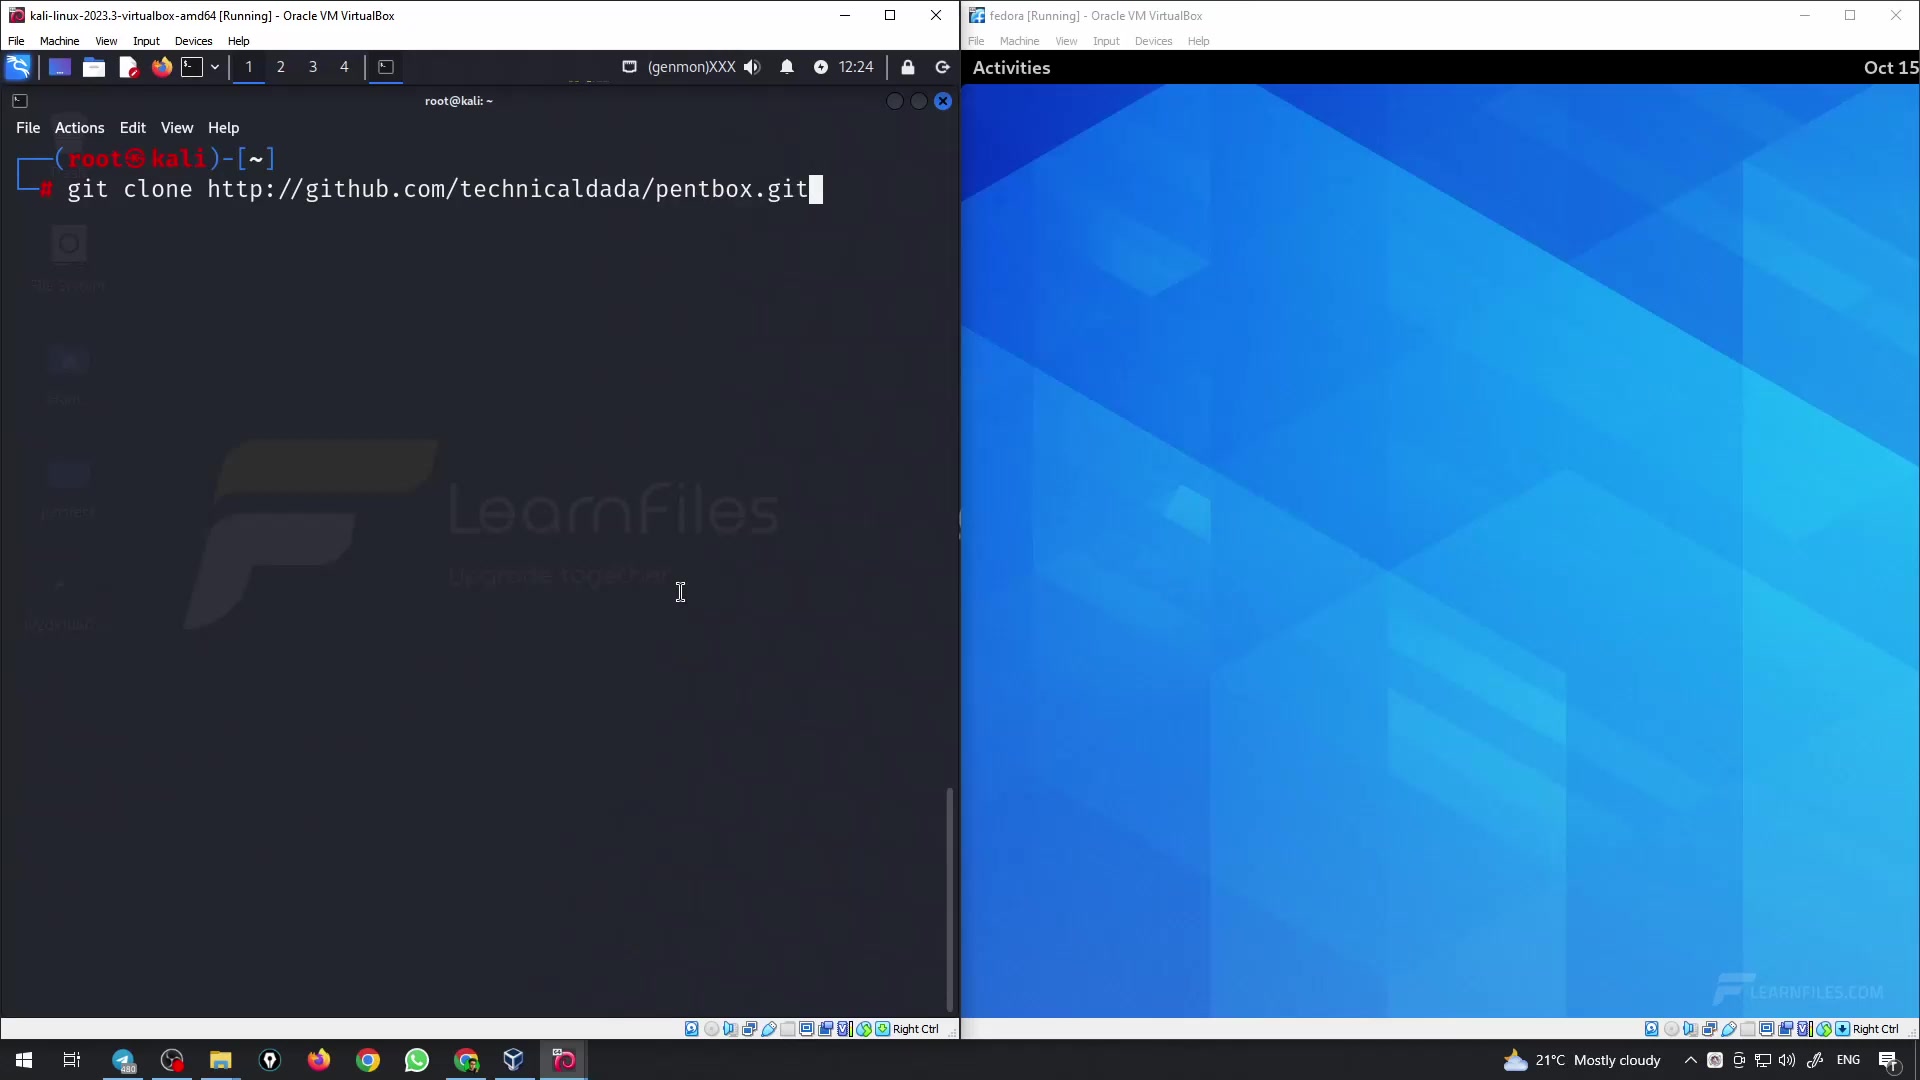Open the Windows weather widget
The image size is (1920, 1080).
coord(1582,1060)
